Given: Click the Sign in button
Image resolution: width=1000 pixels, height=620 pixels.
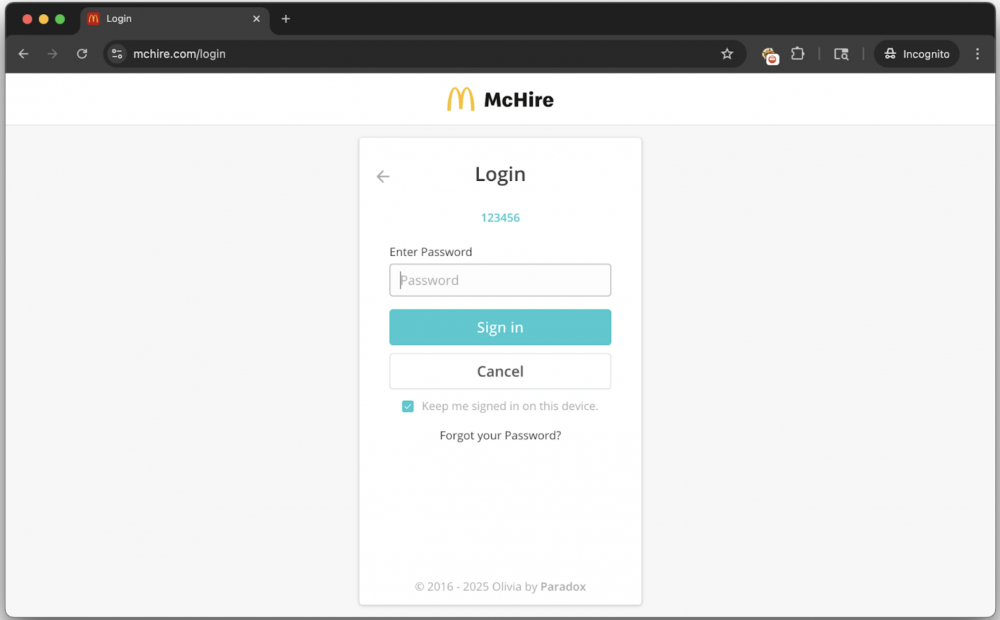Looking at the screenshot, I should 500,327.
